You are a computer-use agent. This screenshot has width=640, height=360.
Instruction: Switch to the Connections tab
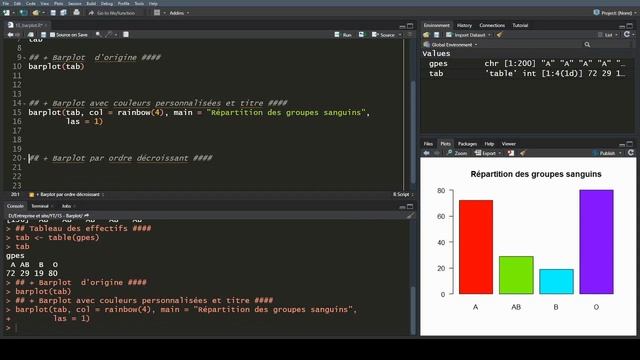click(492, 25)
